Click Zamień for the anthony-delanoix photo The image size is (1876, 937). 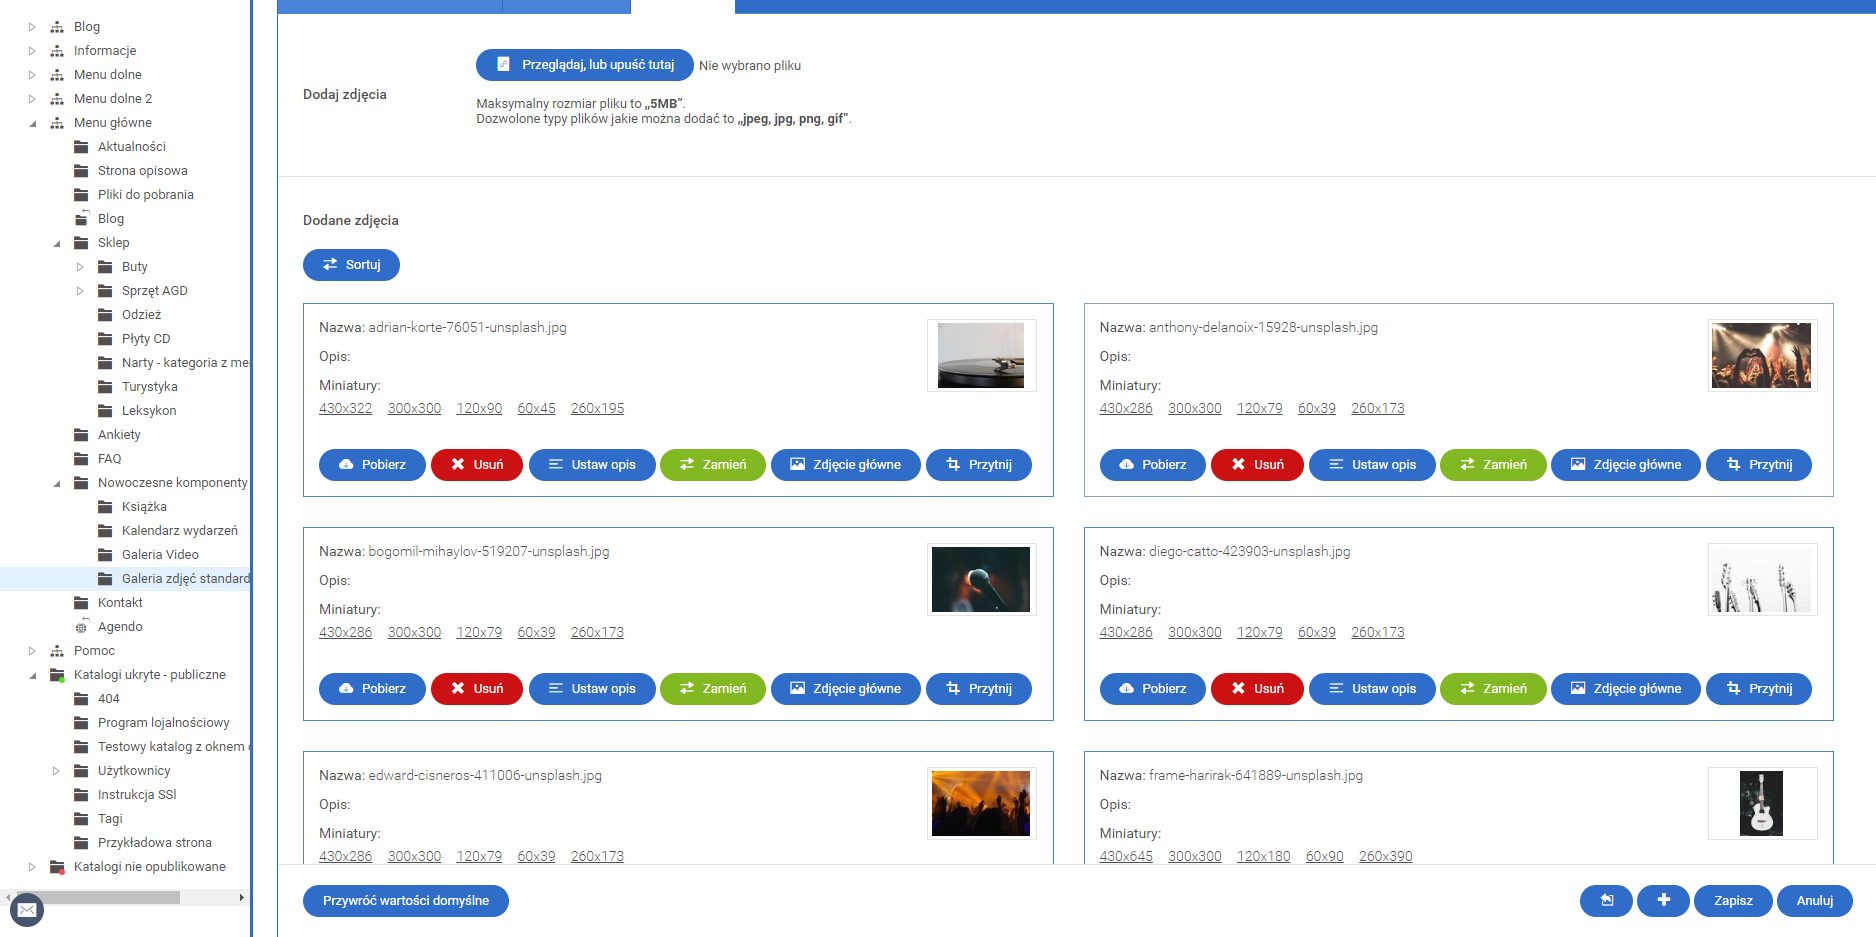click(1493, 465)
